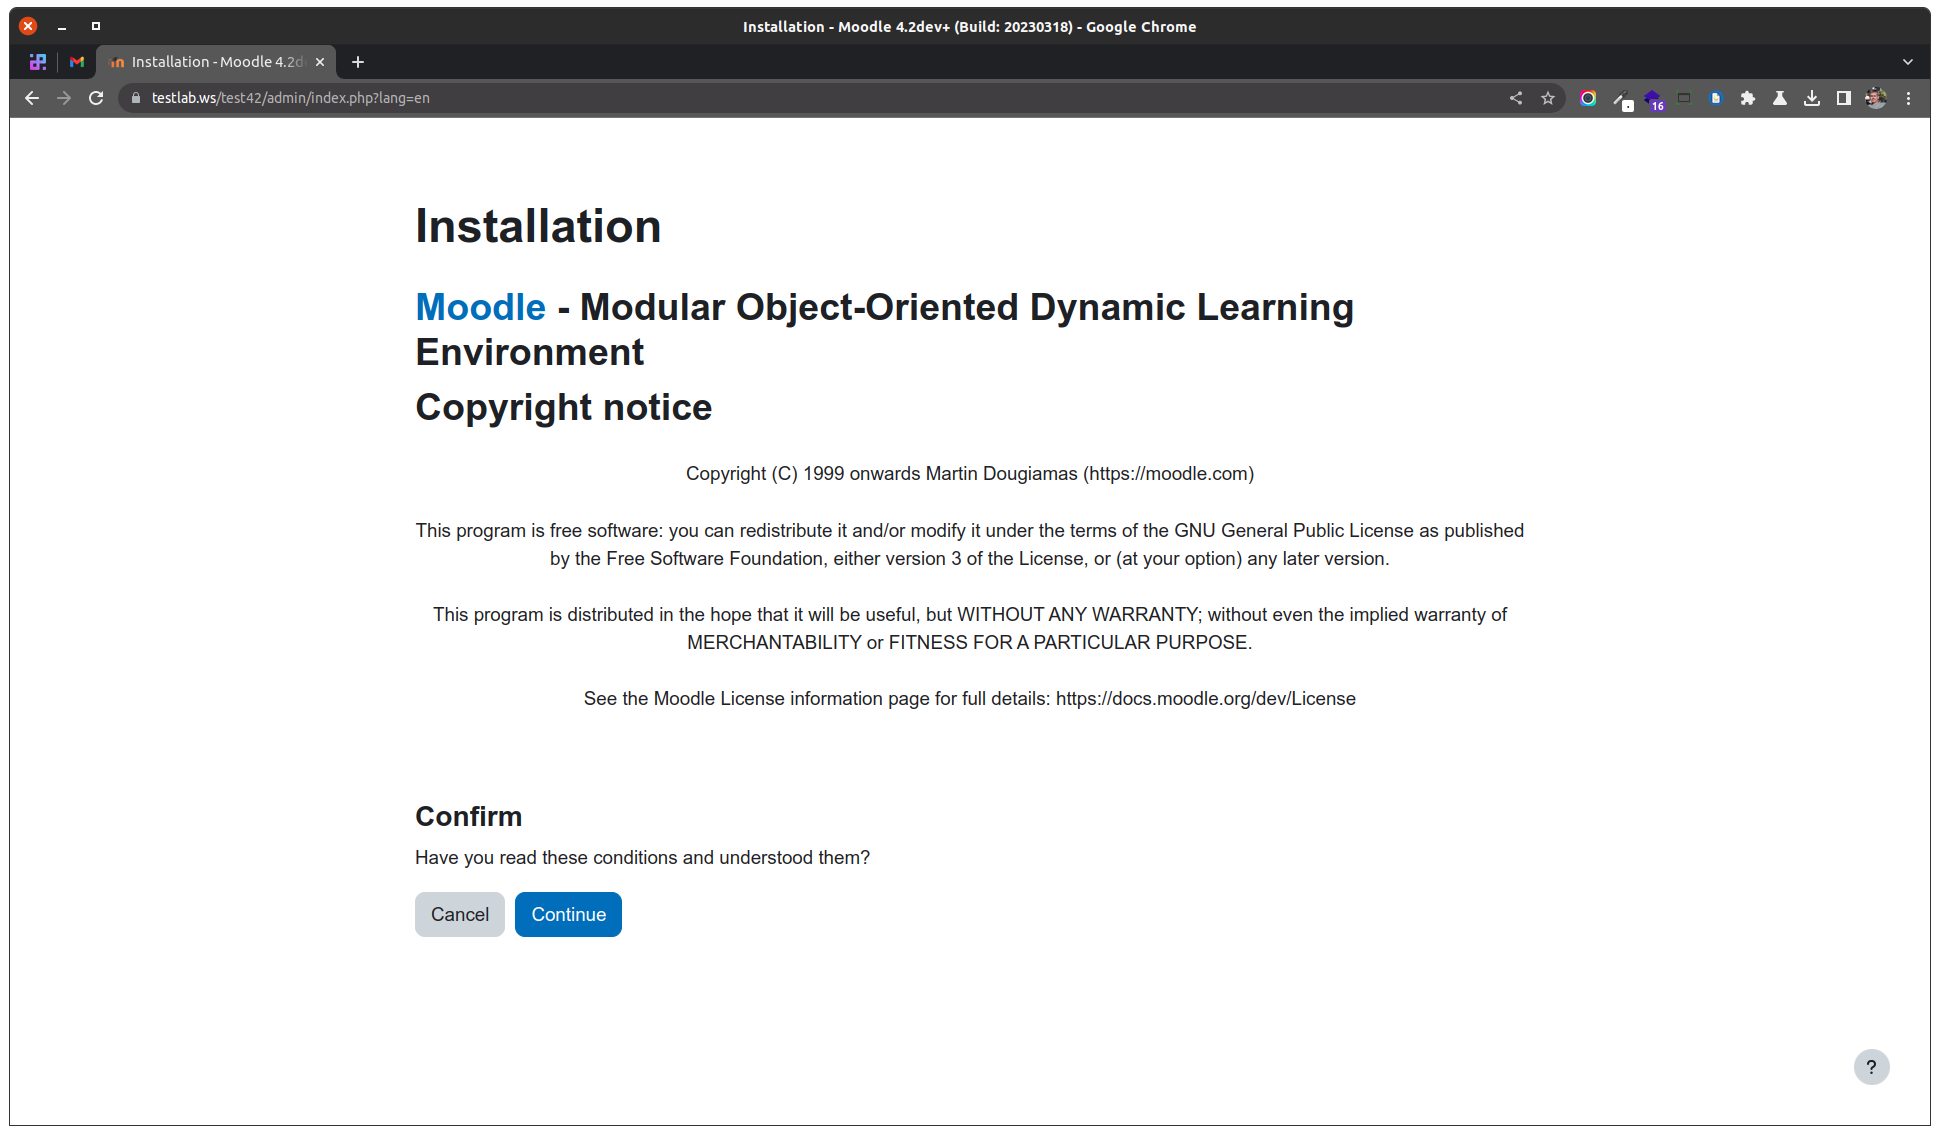Switch to the pinned Gmail tab
The height and width of the screenshot is (1135, 1940).
point(77,62)
